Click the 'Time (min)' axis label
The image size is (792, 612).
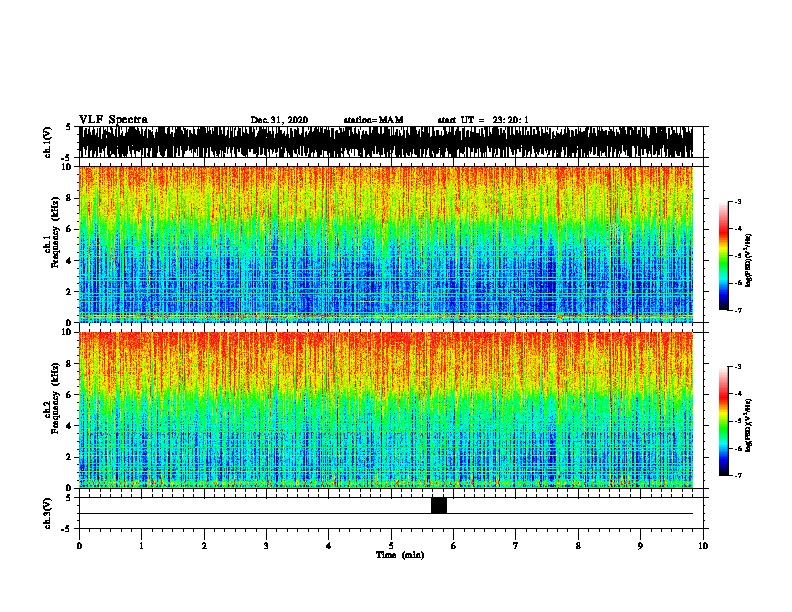(x=400, y=555)
